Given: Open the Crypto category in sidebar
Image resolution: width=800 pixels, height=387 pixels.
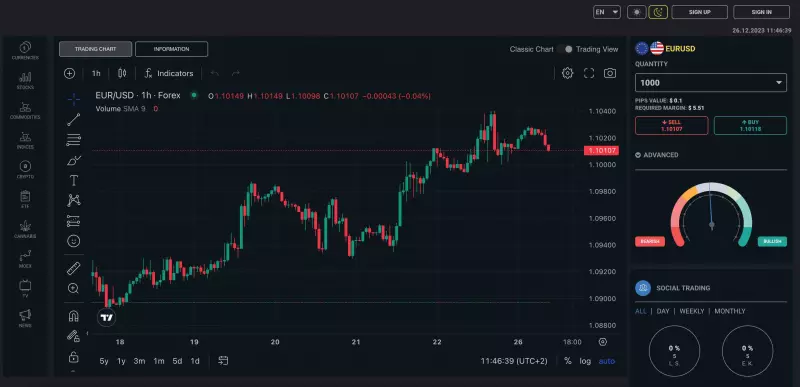Looking at the screenshot, I should 25,170.
